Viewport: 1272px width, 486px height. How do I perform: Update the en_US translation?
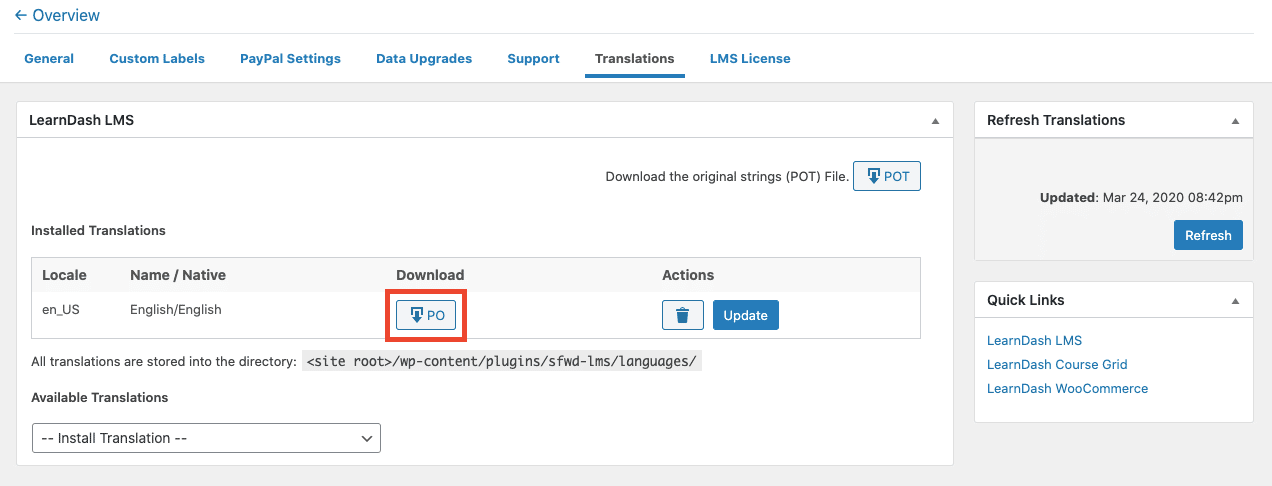[746, 315]
